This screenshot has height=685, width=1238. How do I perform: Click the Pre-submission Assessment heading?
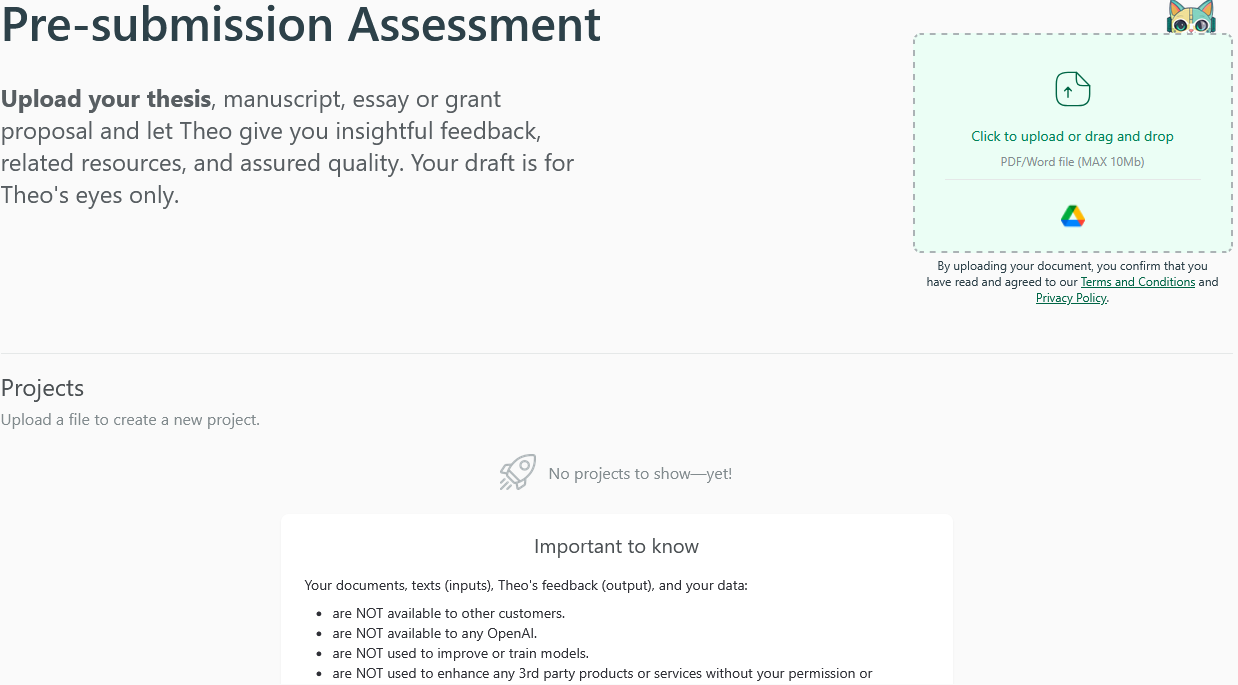[301, 24]
